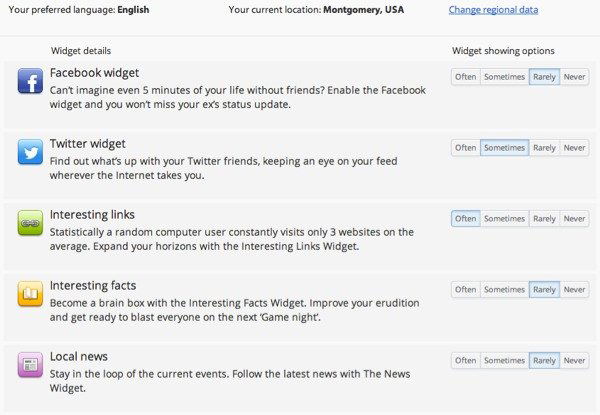Select Sometimes for Interesting links
Image resolution: width=600 pixels, height=415 pixels.
pos(504,219)
